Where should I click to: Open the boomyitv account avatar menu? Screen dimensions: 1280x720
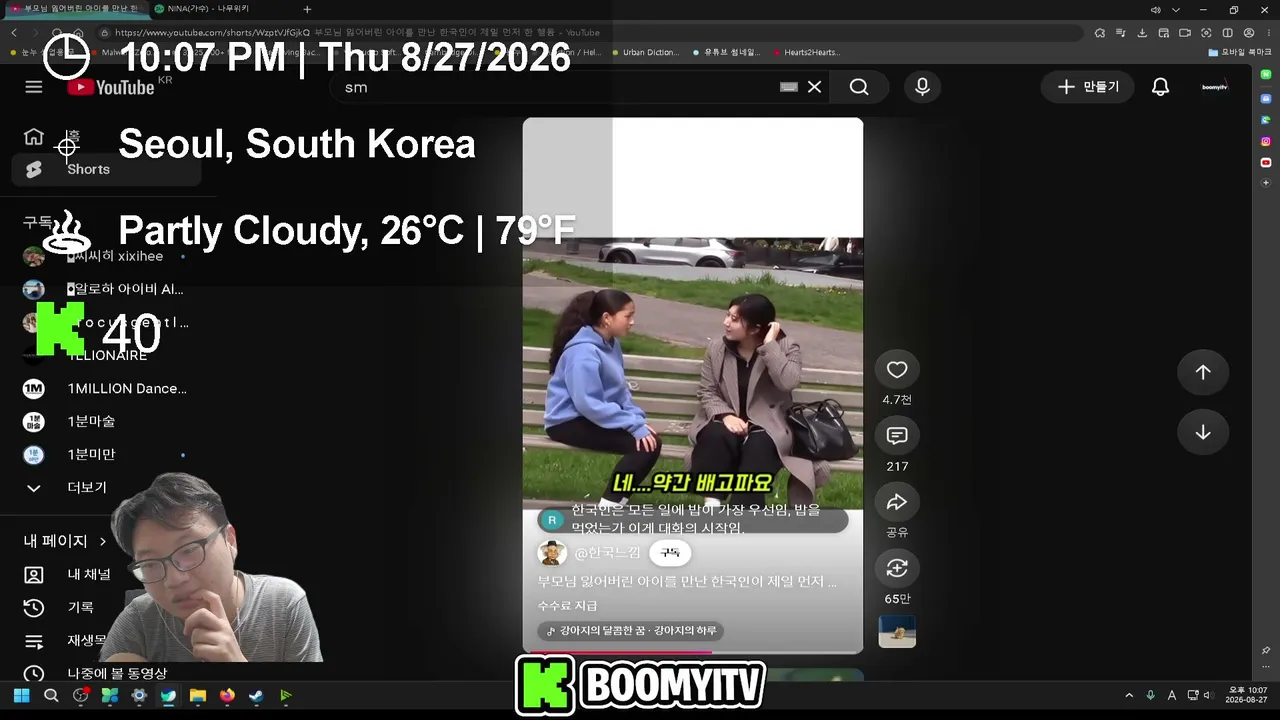[x=1214, y=87]
